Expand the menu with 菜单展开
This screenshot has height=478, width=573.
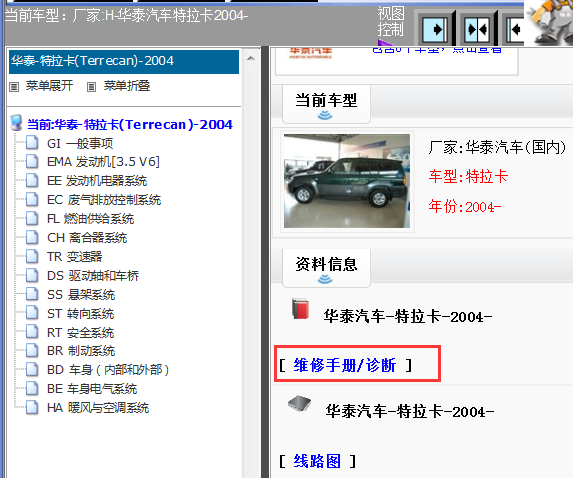click(x=49, y=86)
